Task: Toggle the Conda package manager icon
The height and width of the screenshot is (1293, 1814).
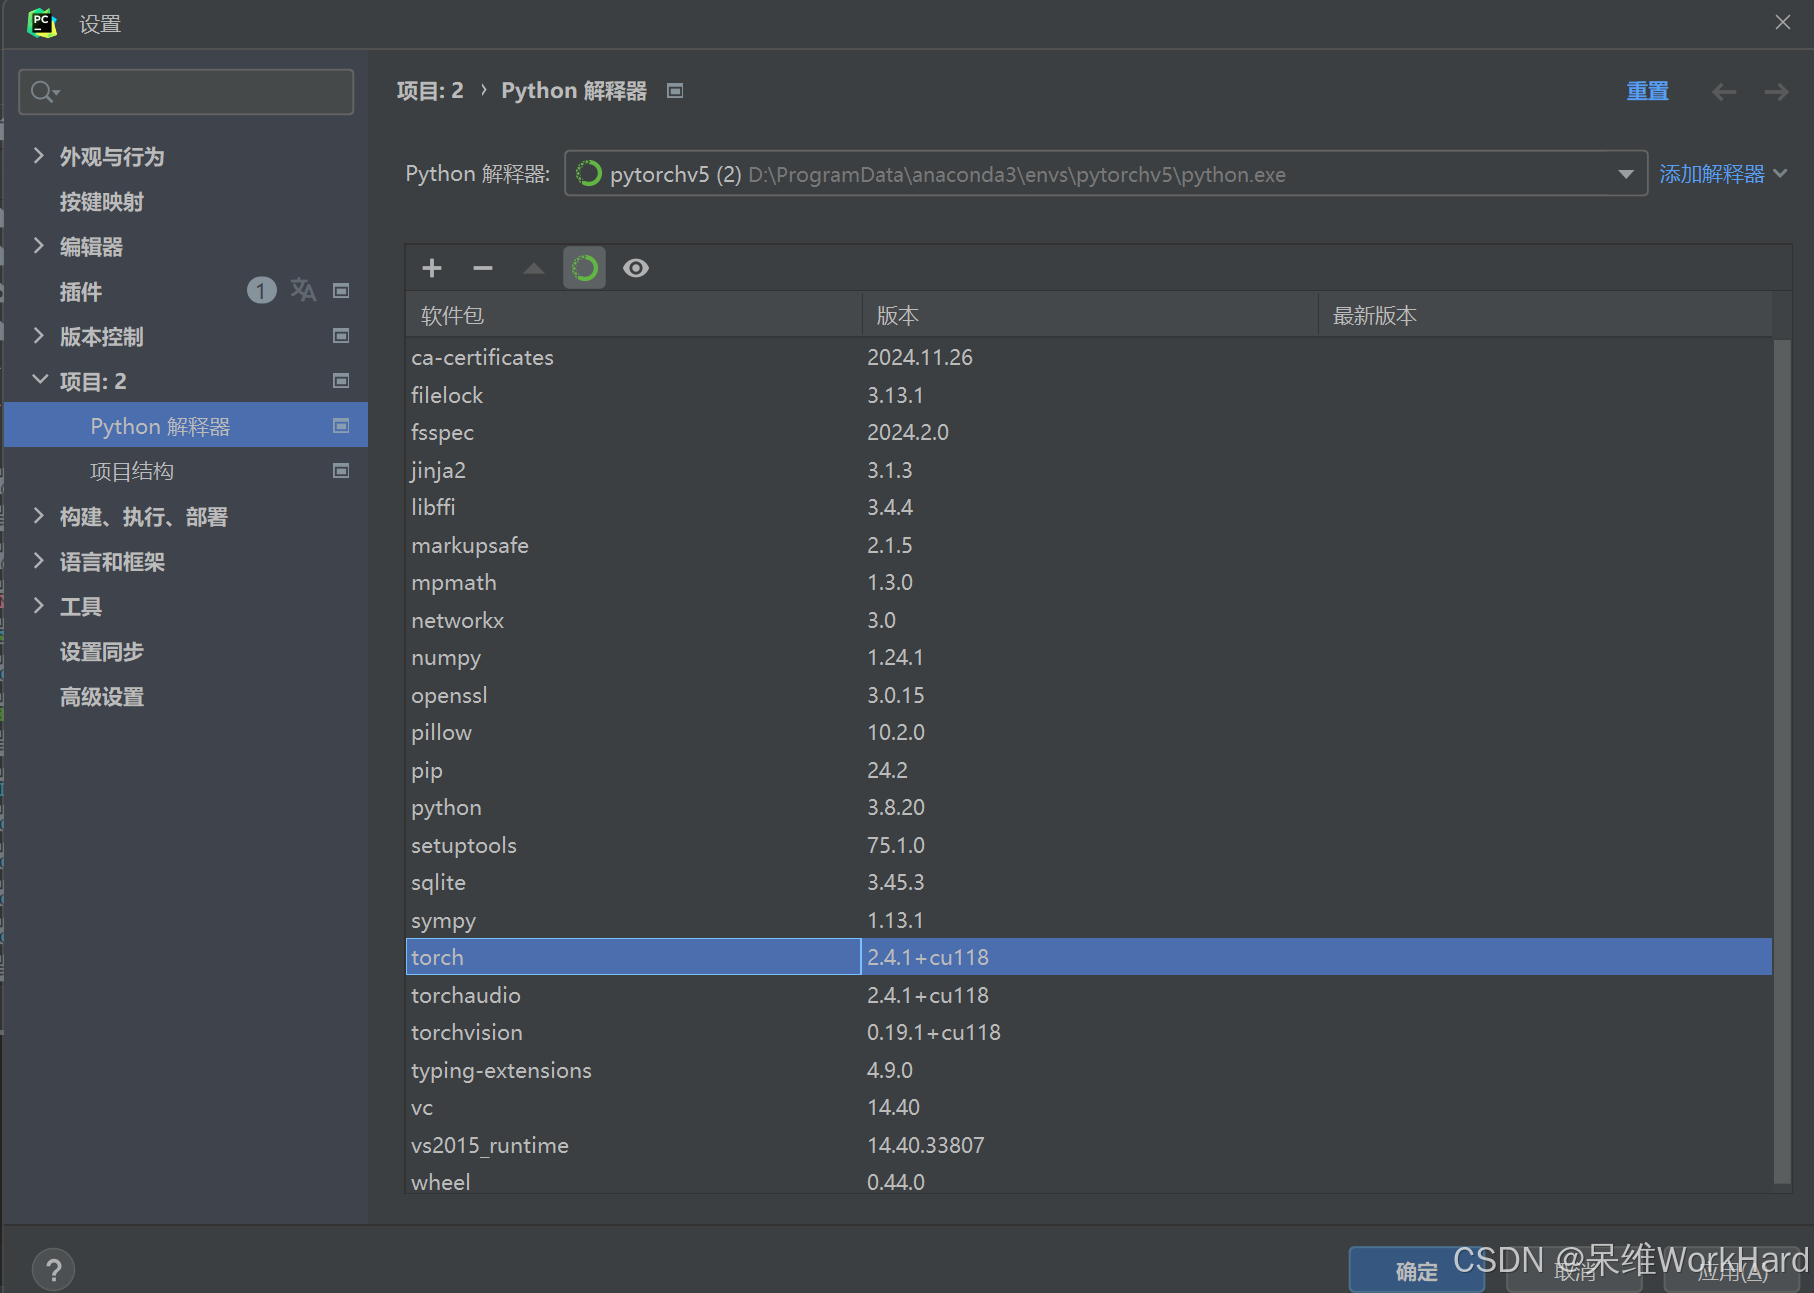Action: 585,268
